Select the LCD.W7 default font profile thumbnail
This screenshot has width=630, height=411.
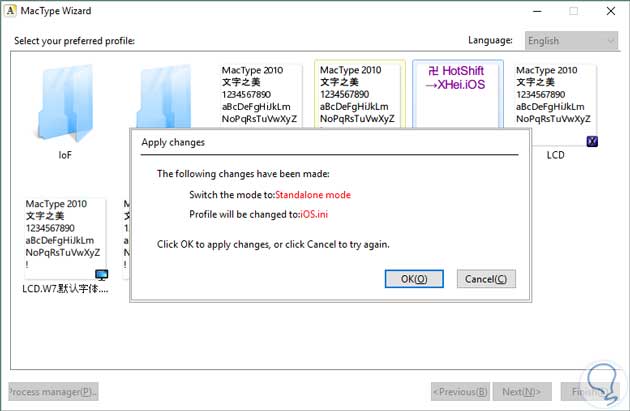(x=66, y=239)
